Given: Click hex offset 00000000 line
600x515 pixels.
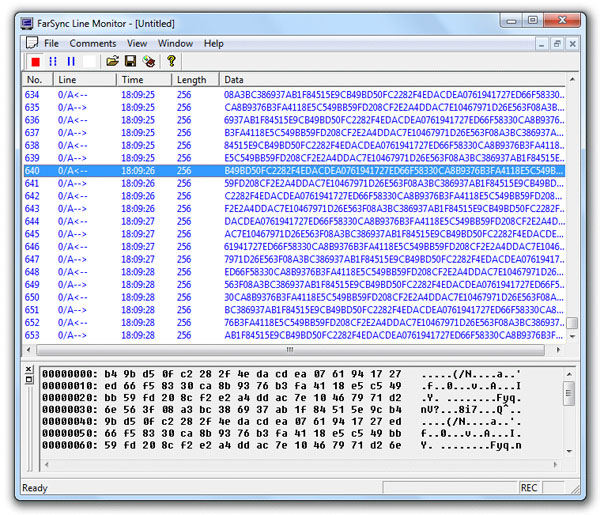Looking at the screenshot, I should click(282, 374).
